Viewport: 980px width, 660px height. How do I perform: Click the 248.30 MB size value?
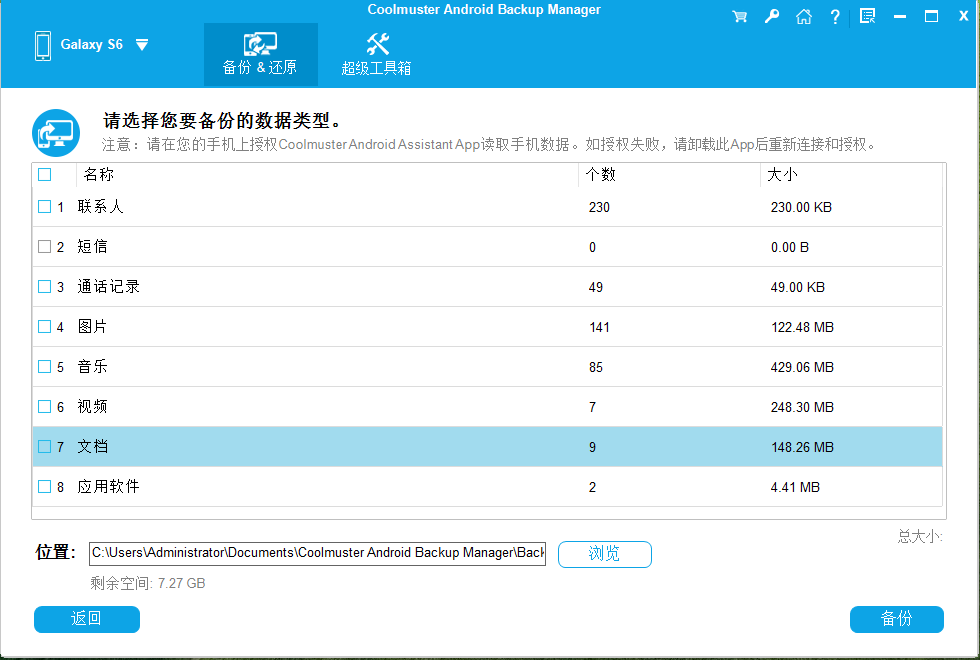pyautogui.click(x=802, y=408)
